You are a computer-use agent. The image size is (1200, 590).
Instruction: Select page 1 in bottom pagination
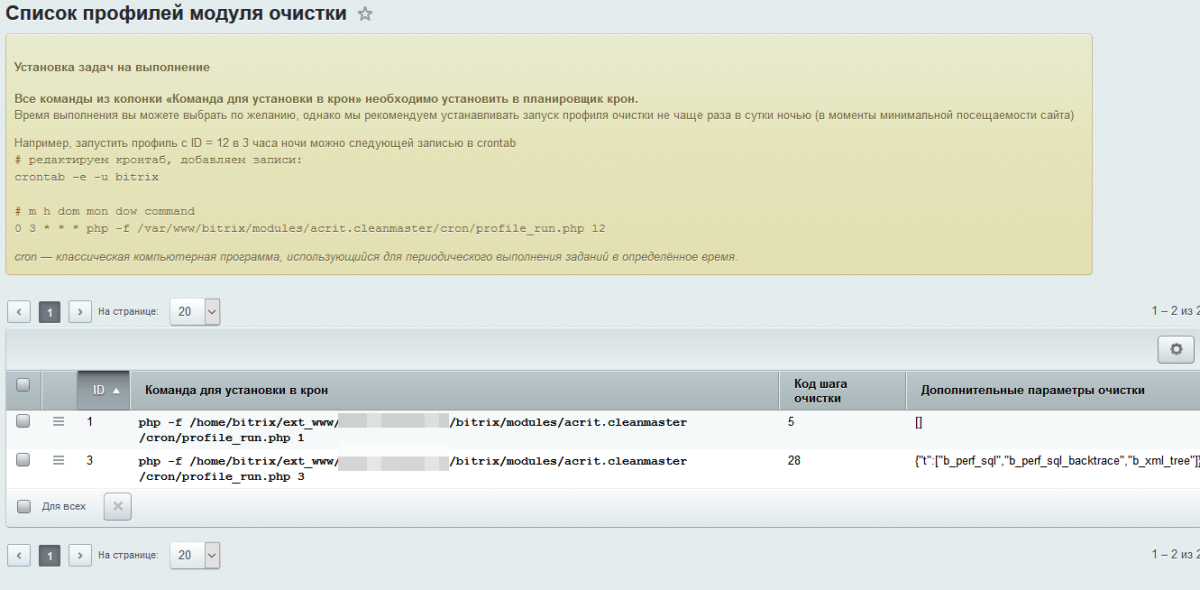coord(50,555)
